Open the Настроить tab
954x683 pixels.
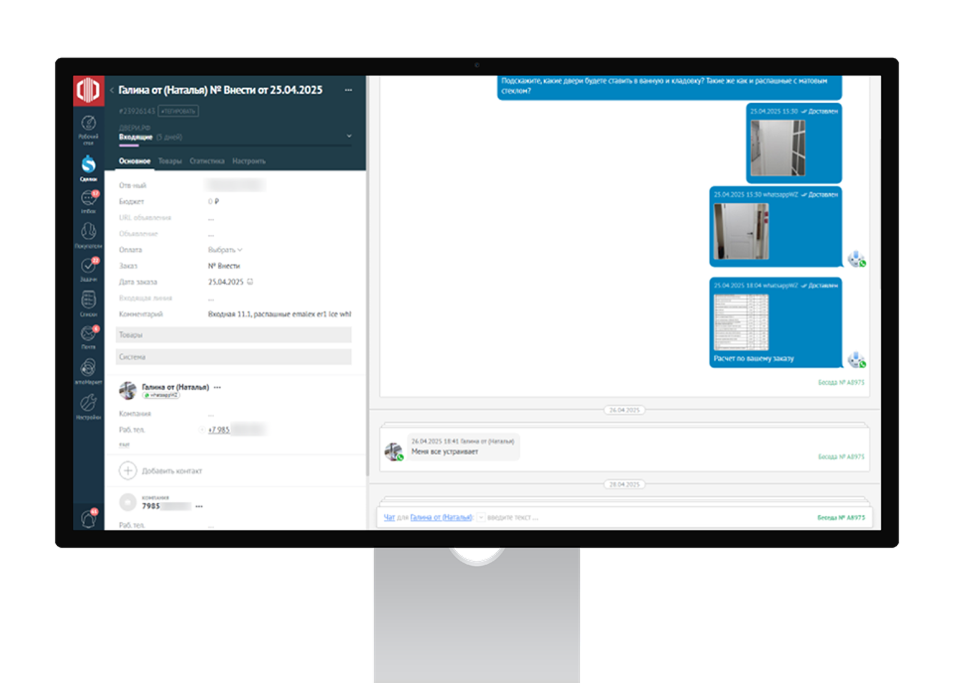point(249,161)
